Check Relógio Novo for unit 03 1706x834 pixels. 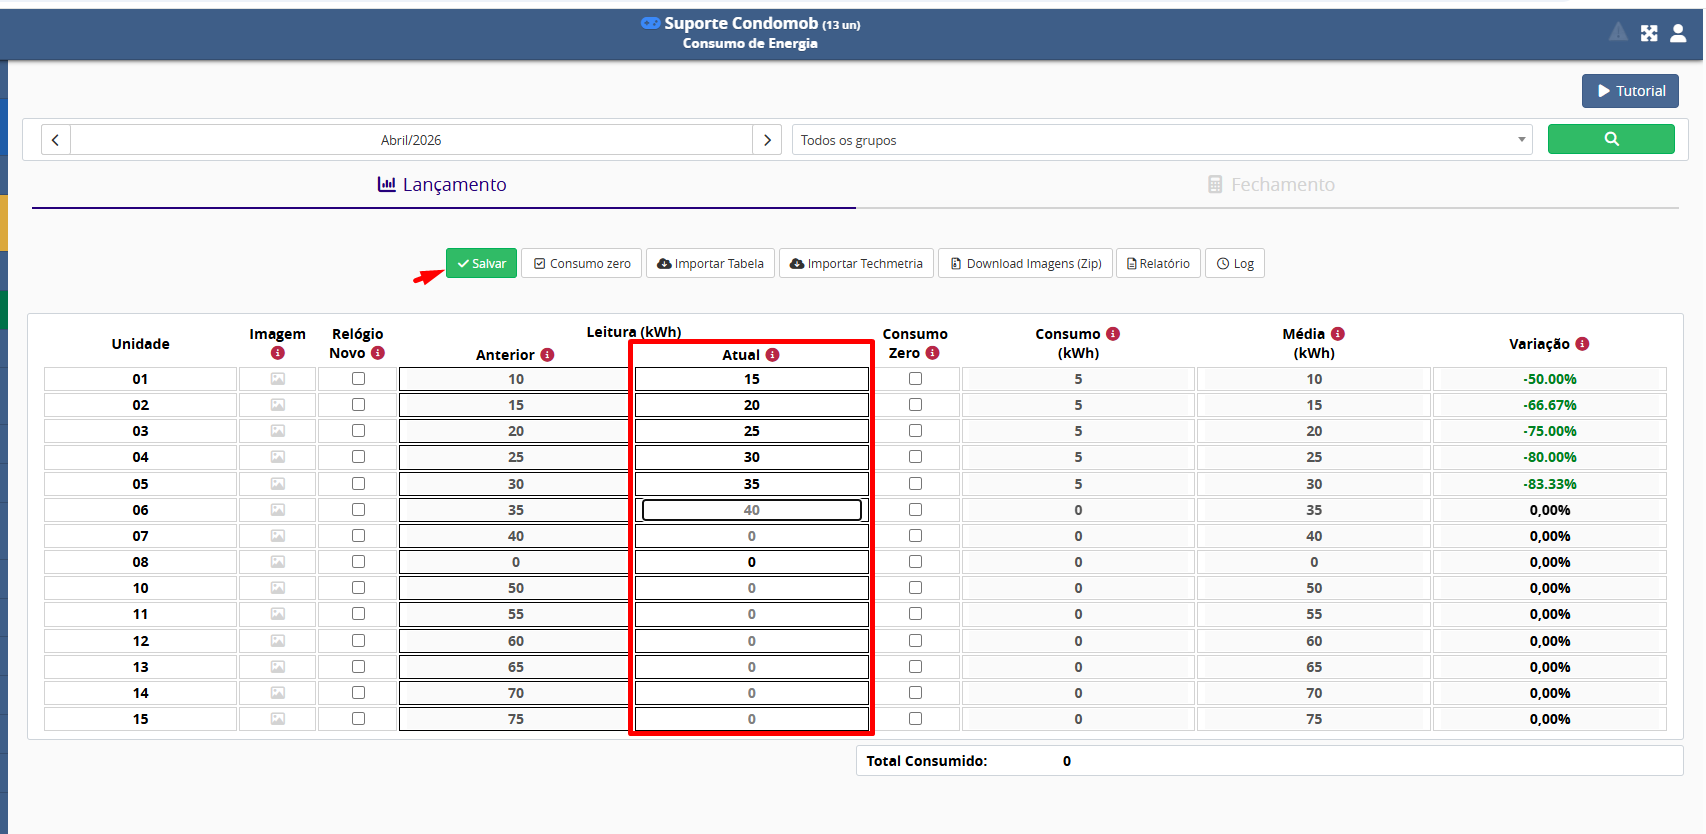(358, 431)
